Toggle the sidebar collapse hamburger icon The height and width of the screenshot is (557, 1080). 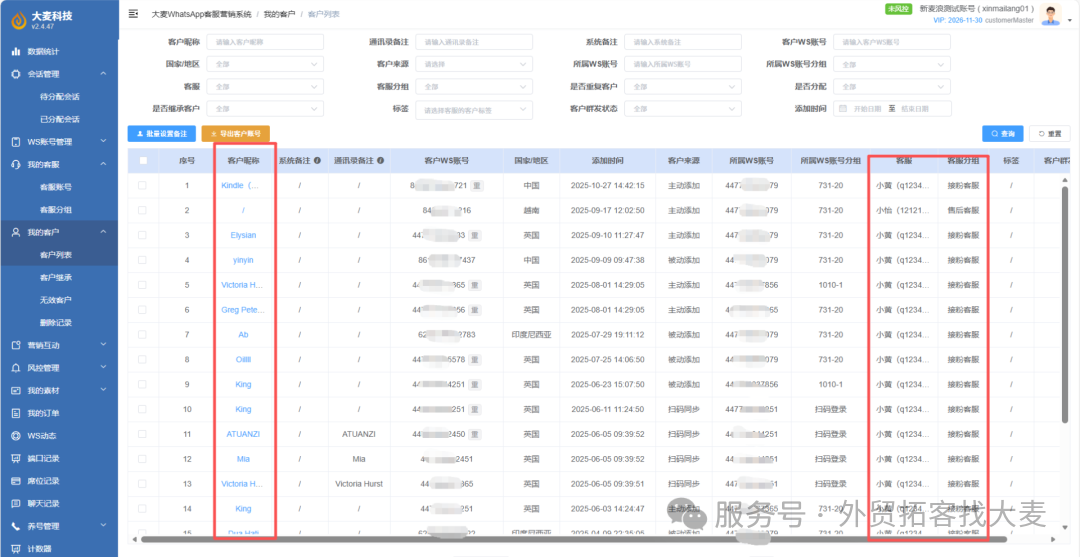(x=134, y=14)
